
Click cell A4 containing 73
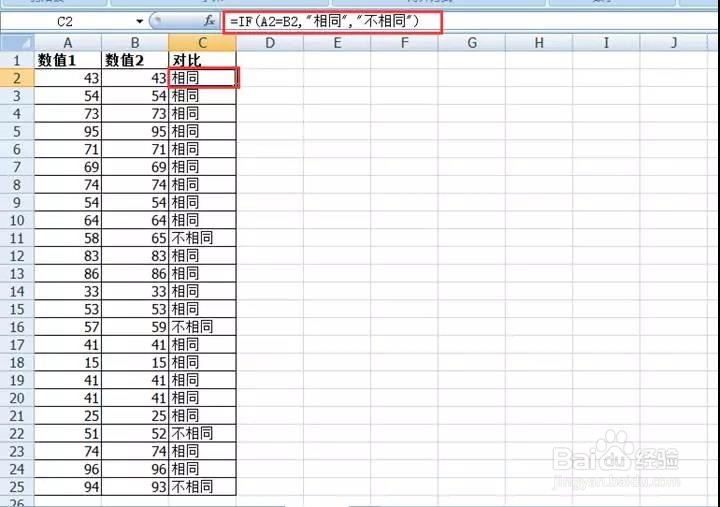coord(68,113)
